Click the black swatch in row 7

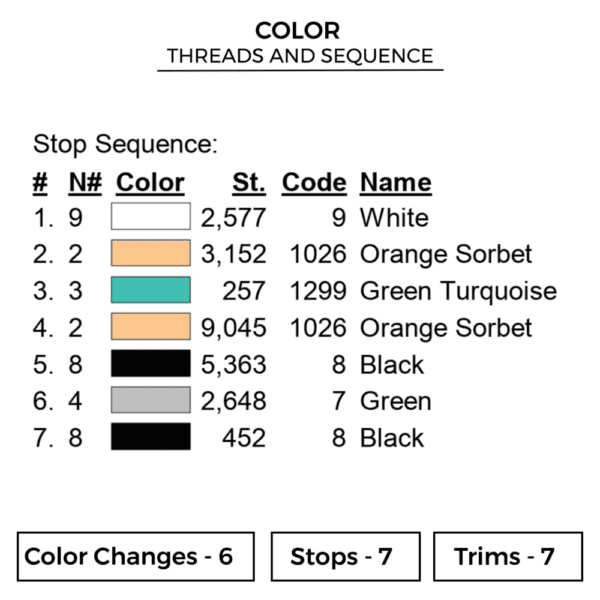point(150,437)
